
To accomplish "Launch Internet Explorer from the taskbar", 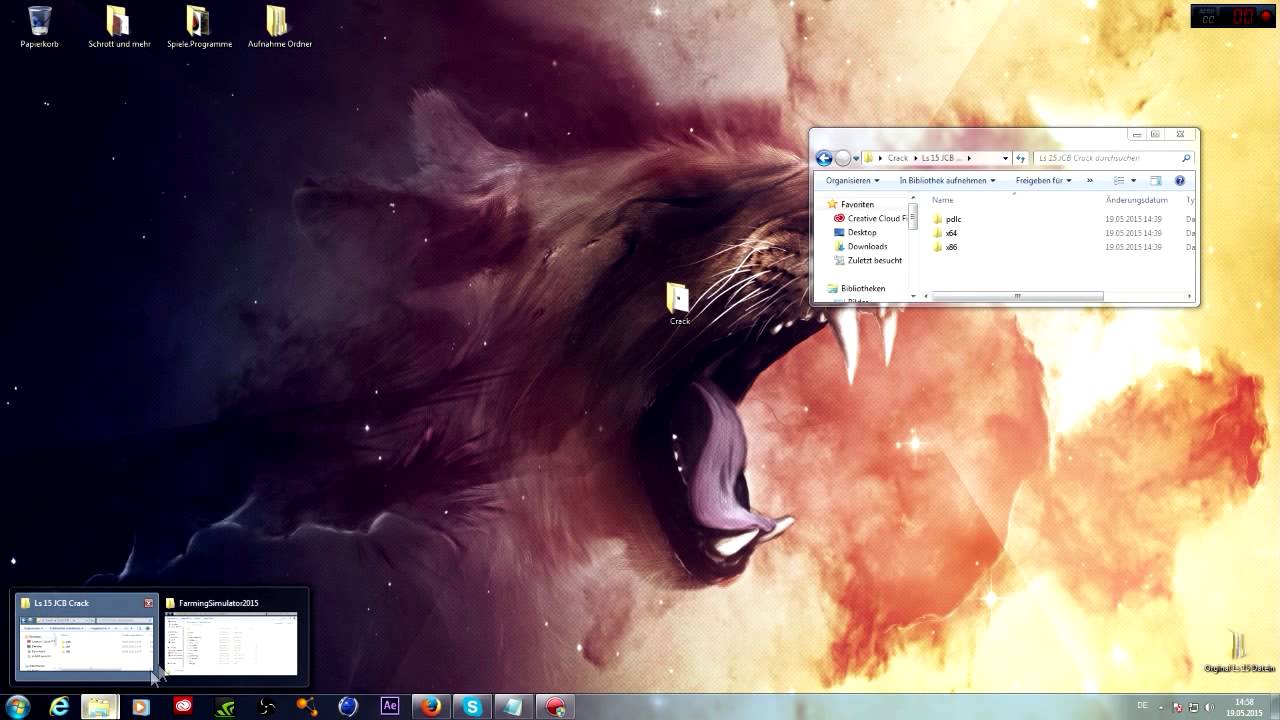I will pyautogui.click(x=60, y=706).
